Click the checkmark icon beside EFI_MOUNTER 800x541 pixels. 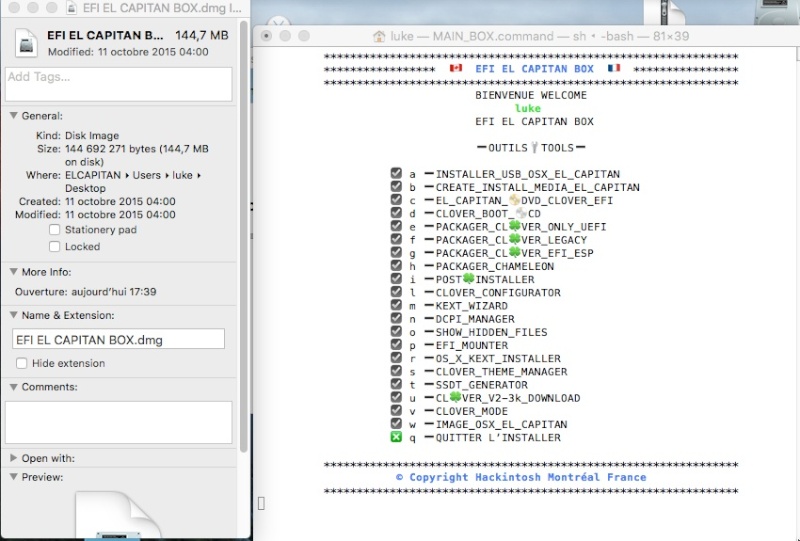[396, 345]
